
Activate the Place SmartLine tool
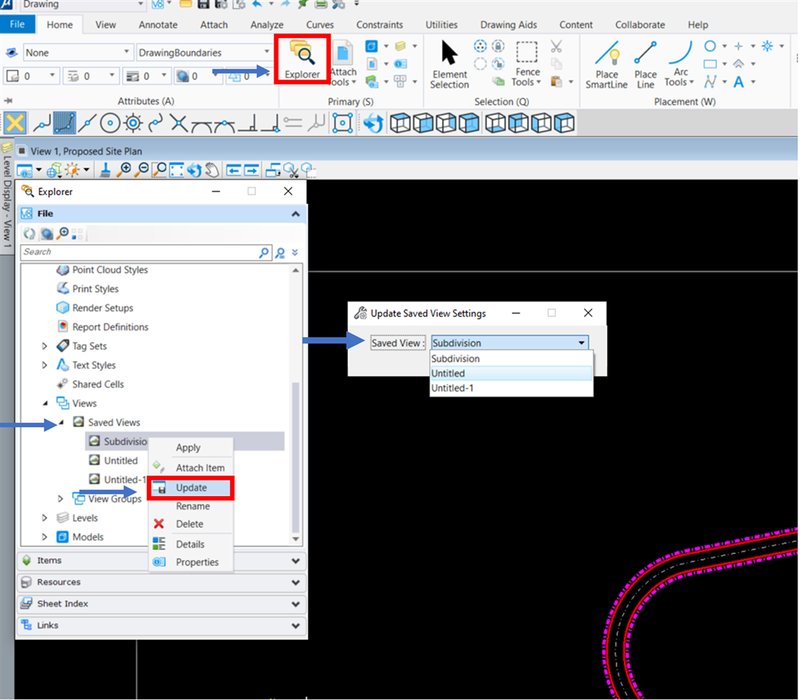[x=606, y=65]
